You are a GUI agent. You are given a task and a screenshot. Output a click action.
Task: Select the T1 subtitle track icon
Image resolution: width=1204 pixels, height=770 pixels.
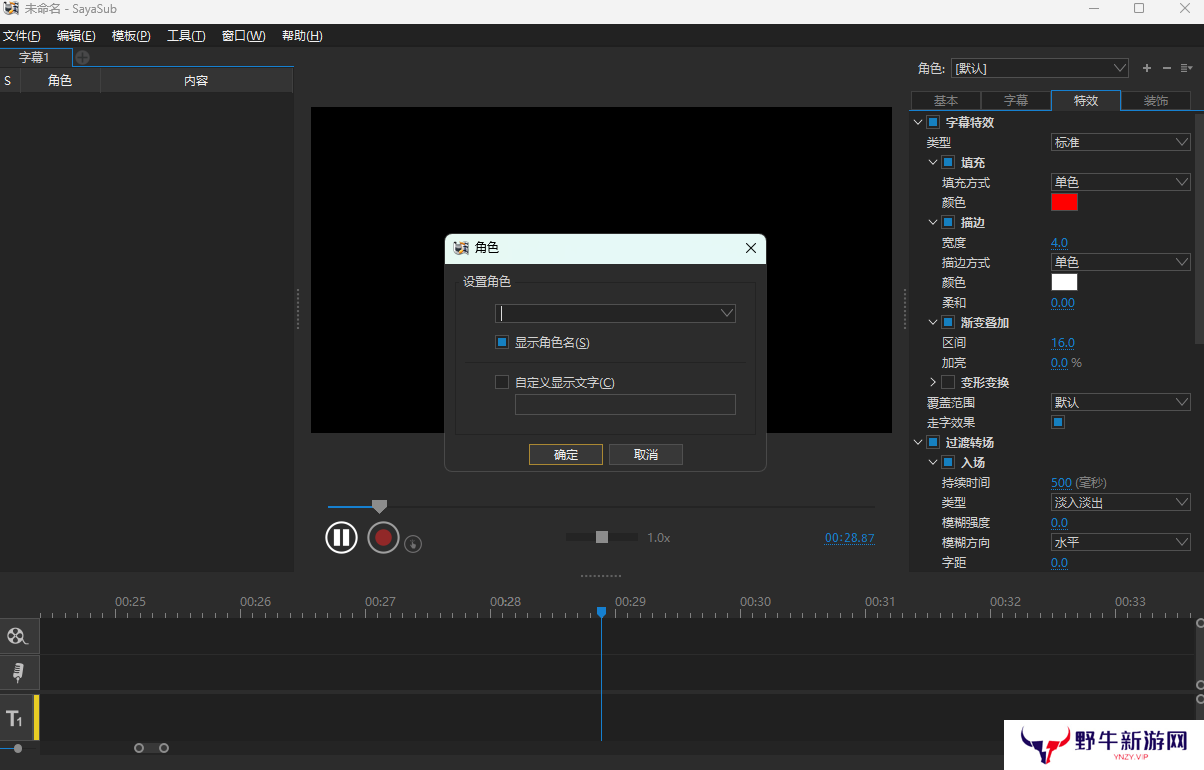tap(15, 718)
